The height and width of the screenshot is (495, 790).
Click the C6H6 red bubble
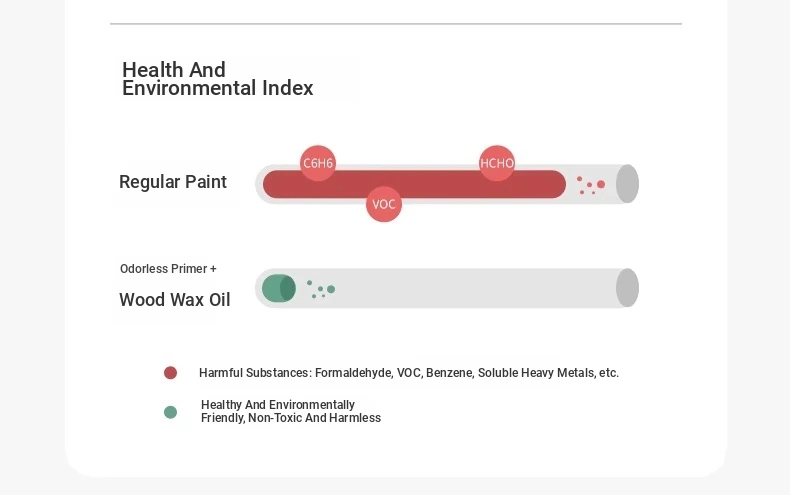coord(317,163)
